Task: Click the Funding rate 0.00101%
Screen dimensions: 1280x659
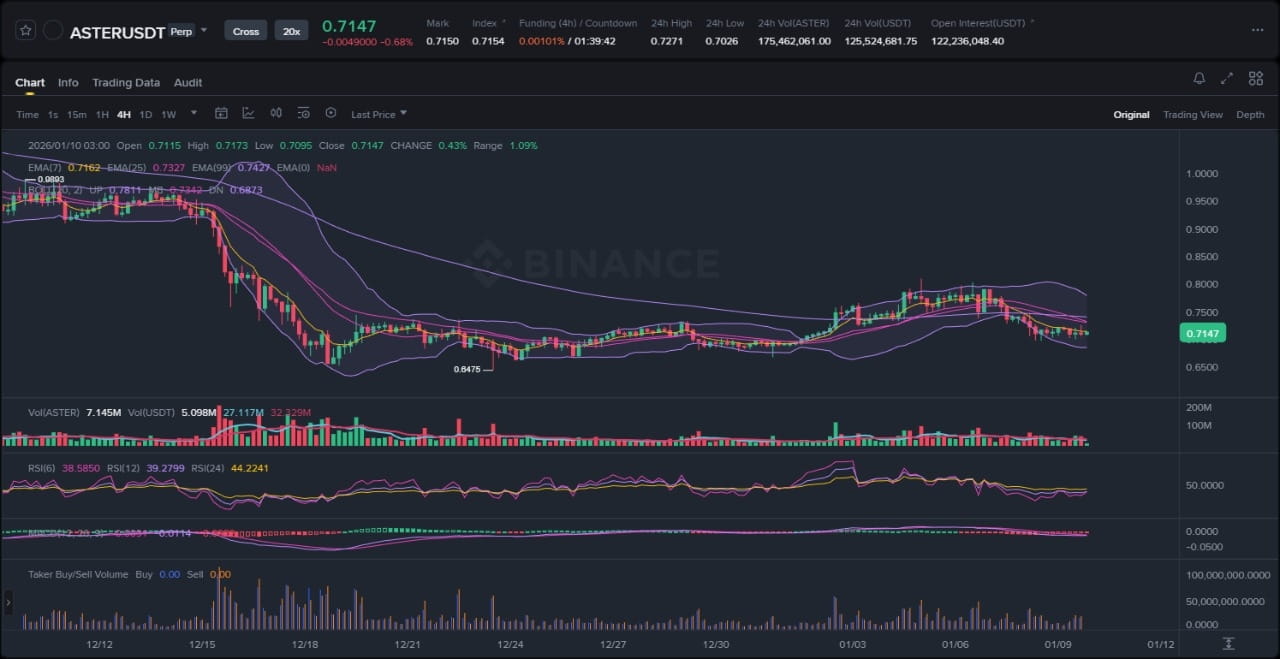Action: (x=544, y=41)
